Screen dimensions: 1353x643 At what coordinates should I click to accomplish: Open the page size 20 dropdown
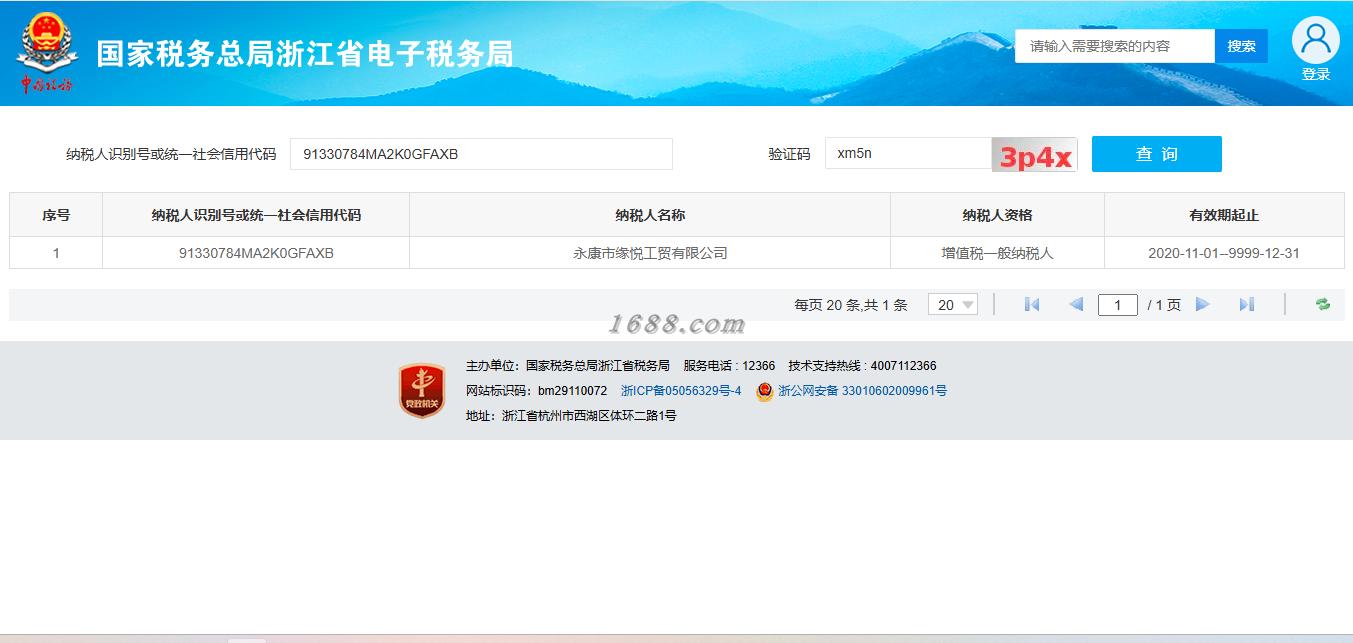click(x=952, y=305)
